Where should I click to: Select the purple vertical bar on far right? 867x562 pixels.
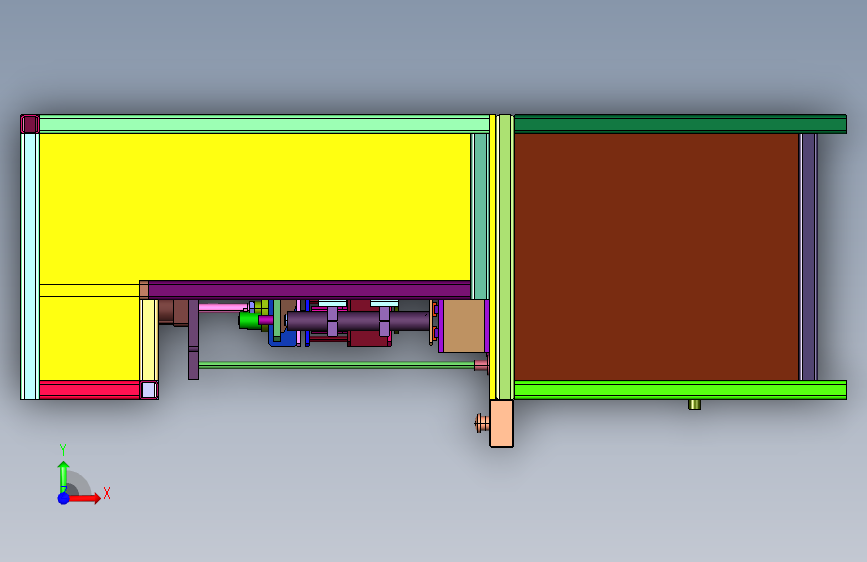(808, 257)
